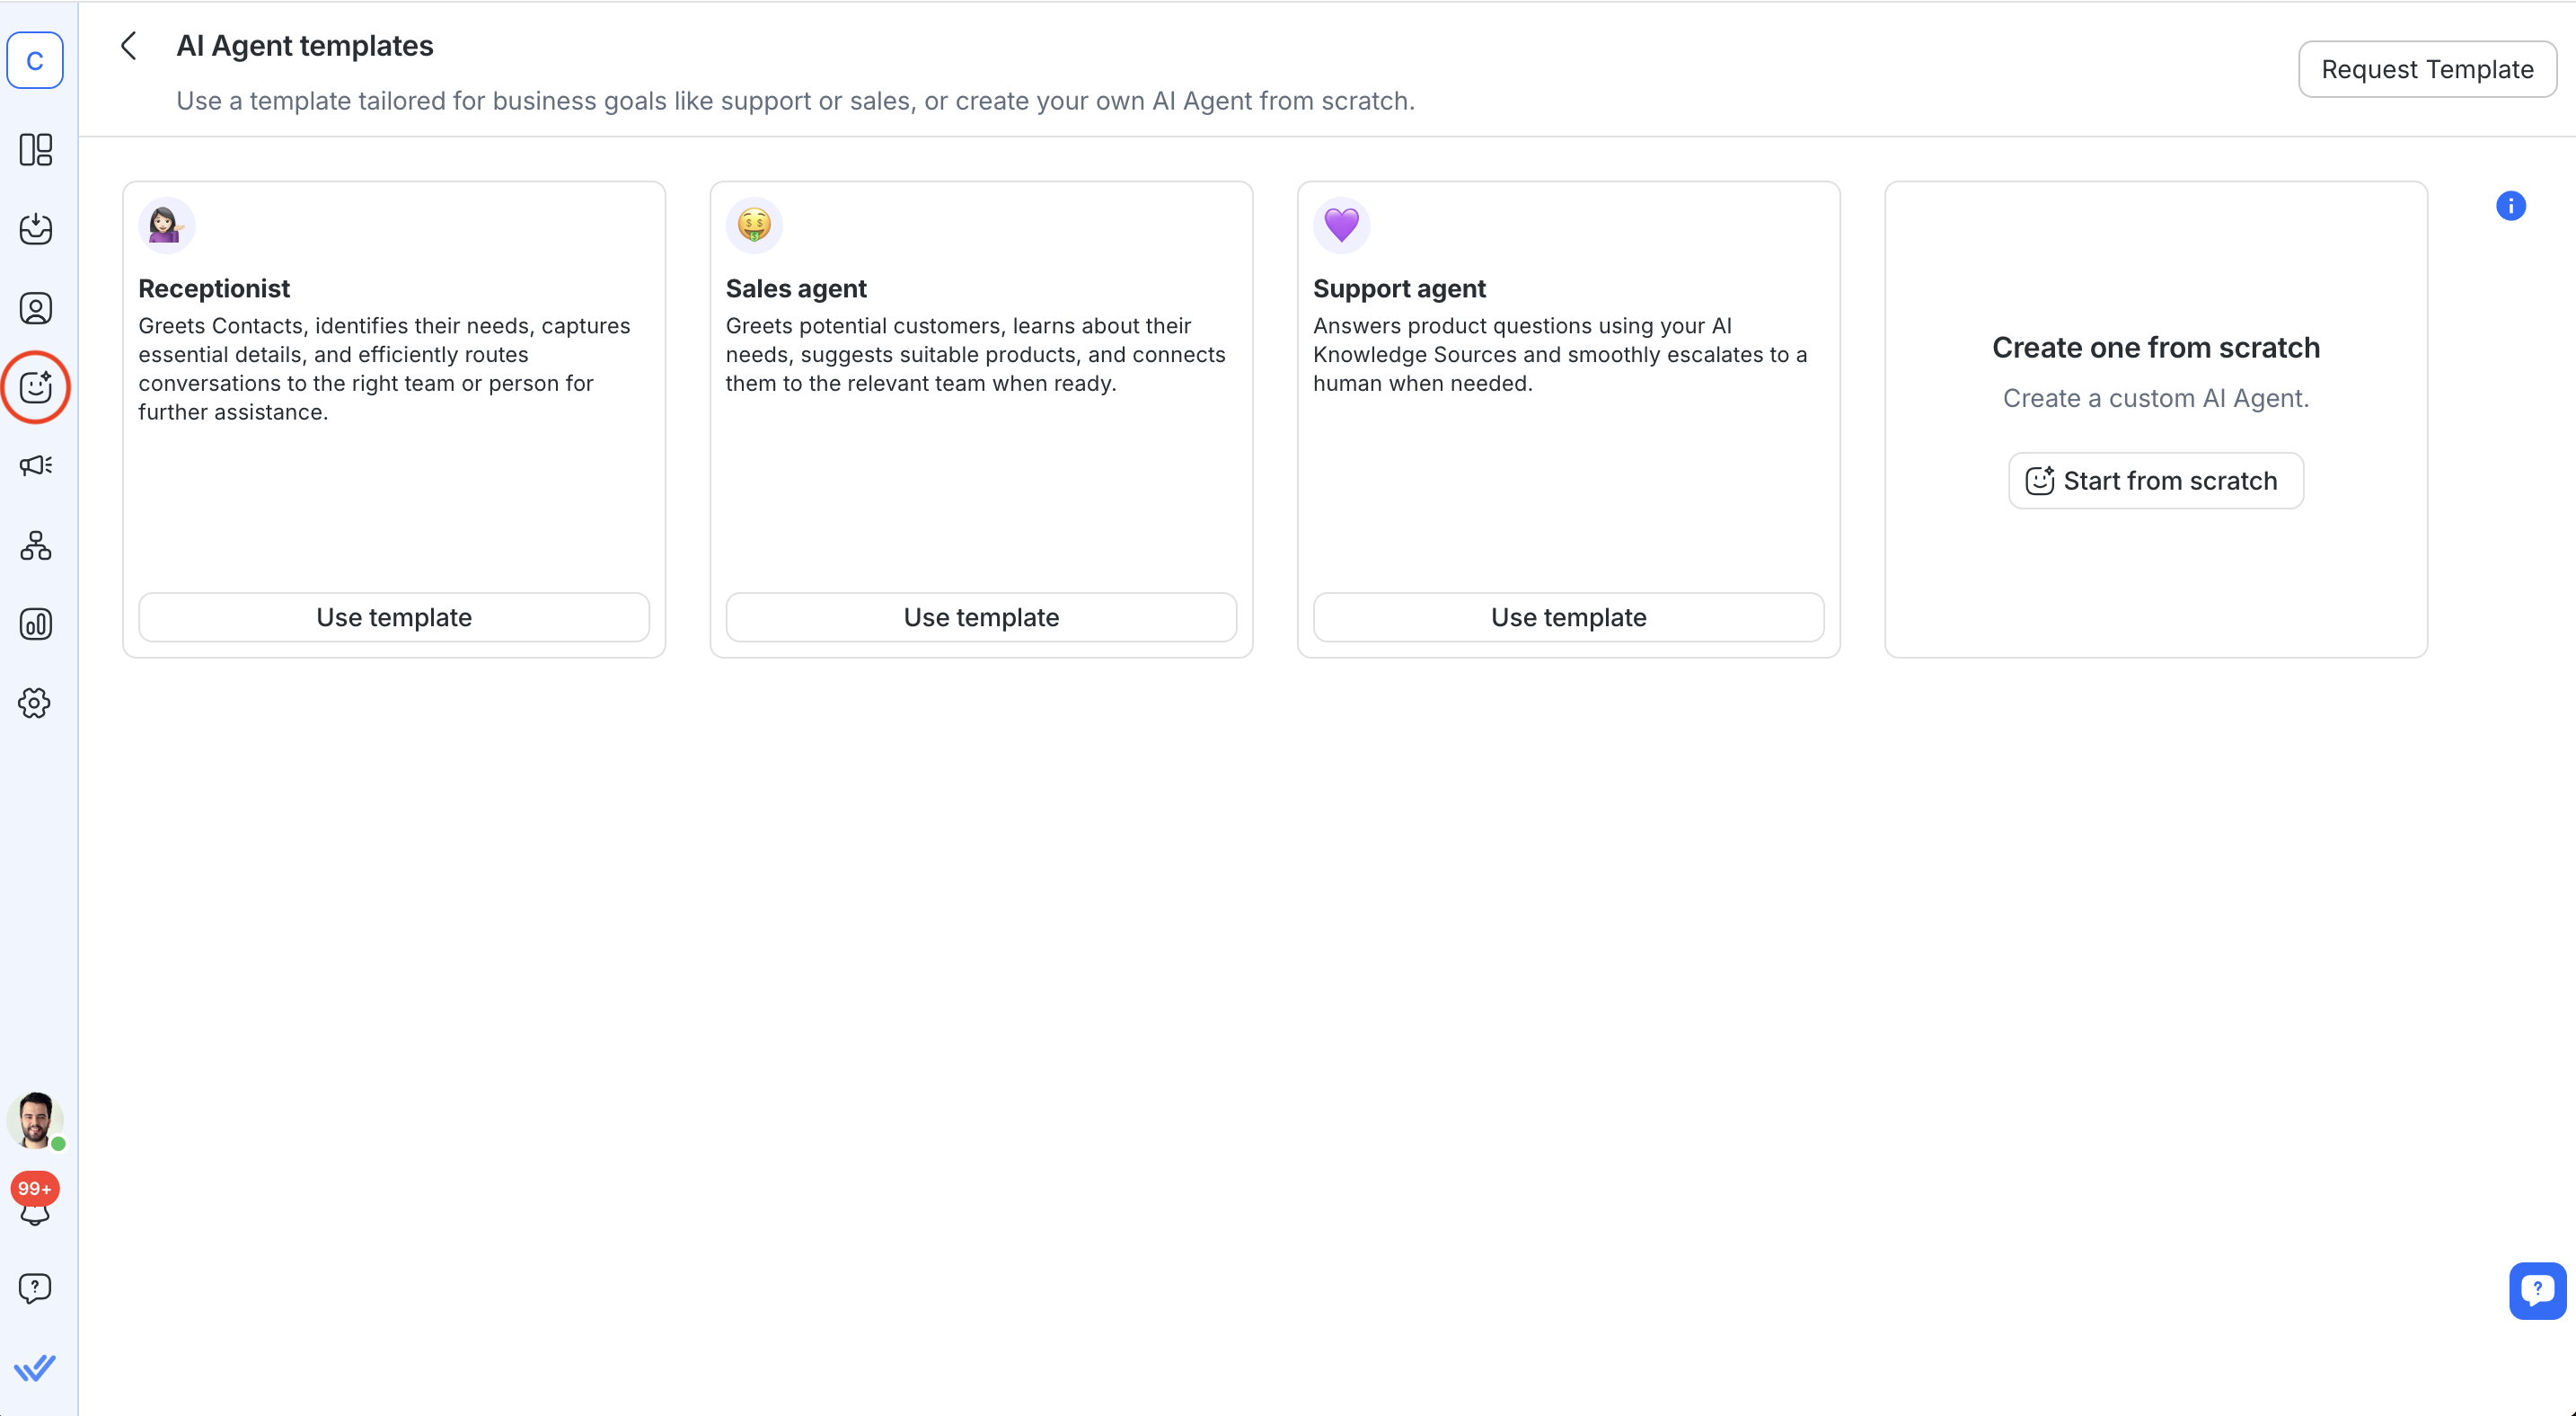Click the AI Agents sidebar icon

tap(36, 387)
